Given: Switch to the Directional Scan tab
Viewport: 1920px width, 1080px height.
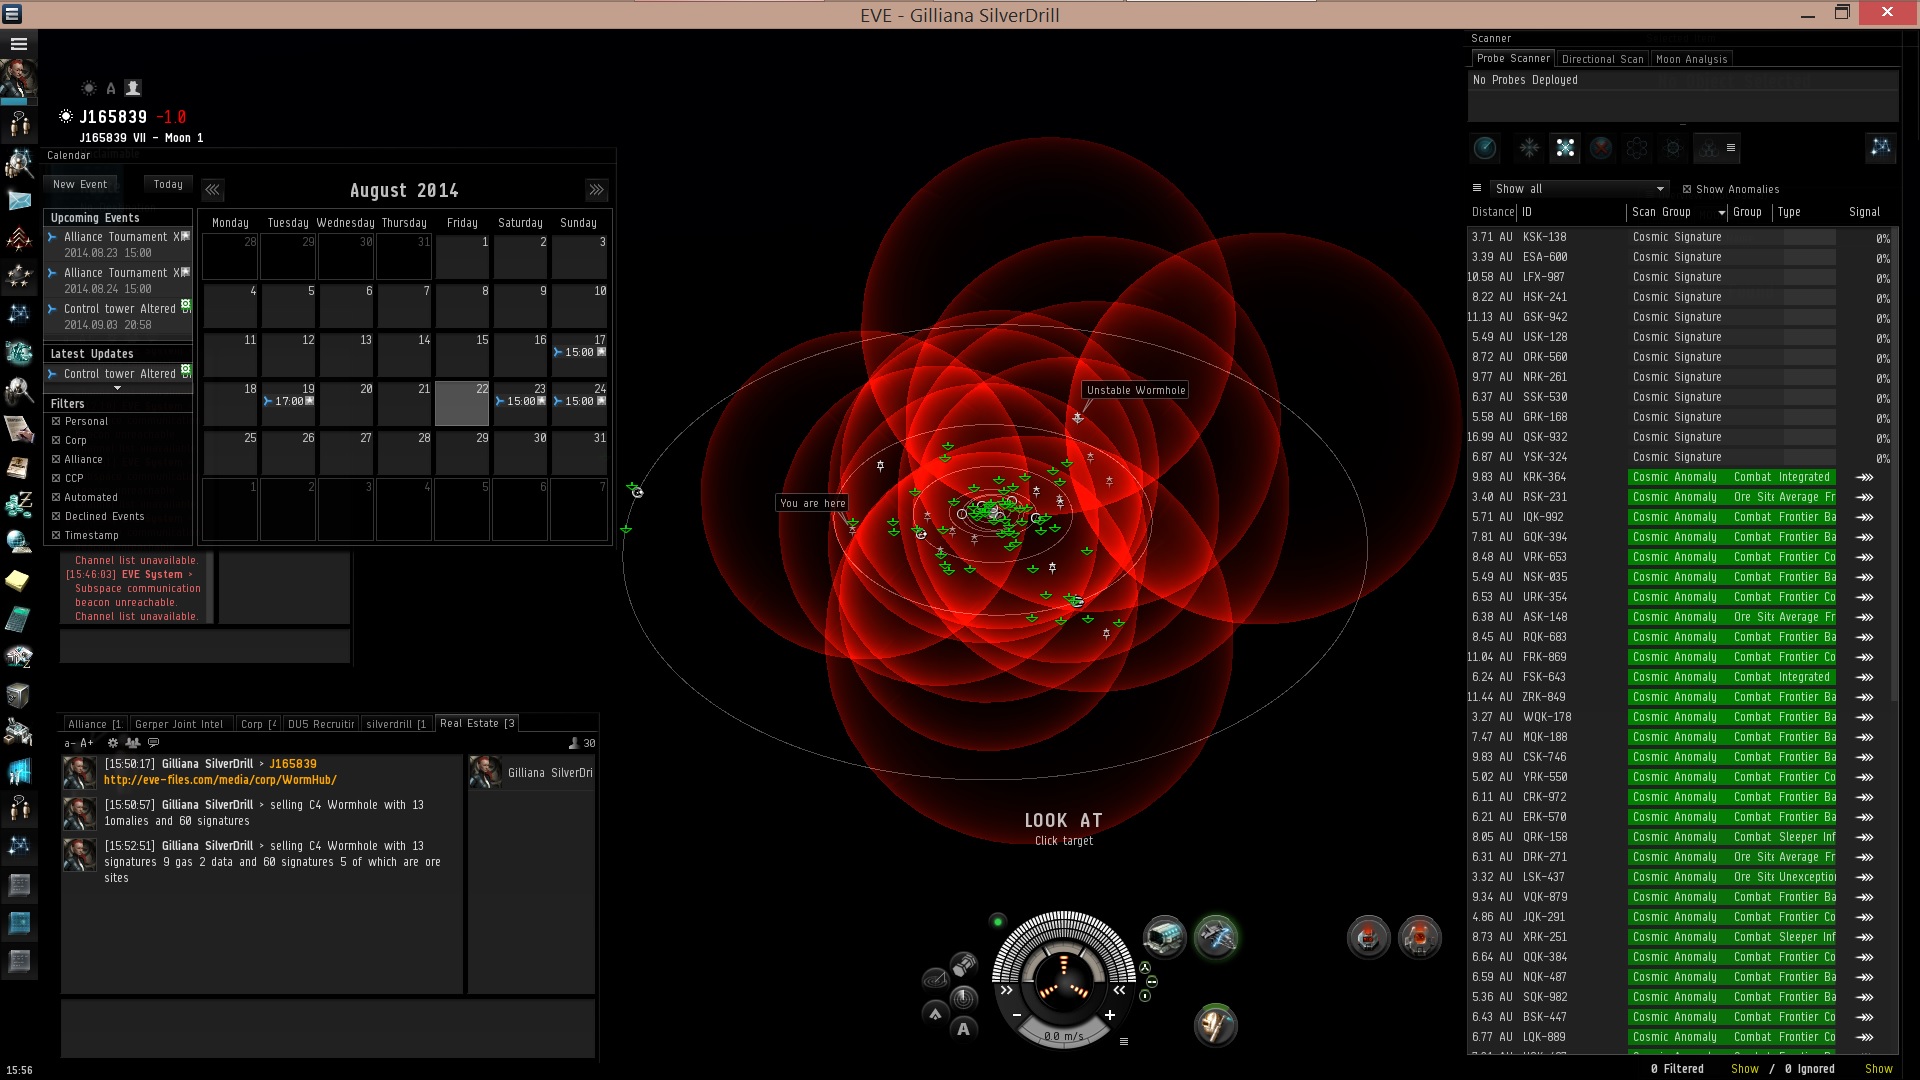Looking at the screenshot, I should coord(1602,59).
